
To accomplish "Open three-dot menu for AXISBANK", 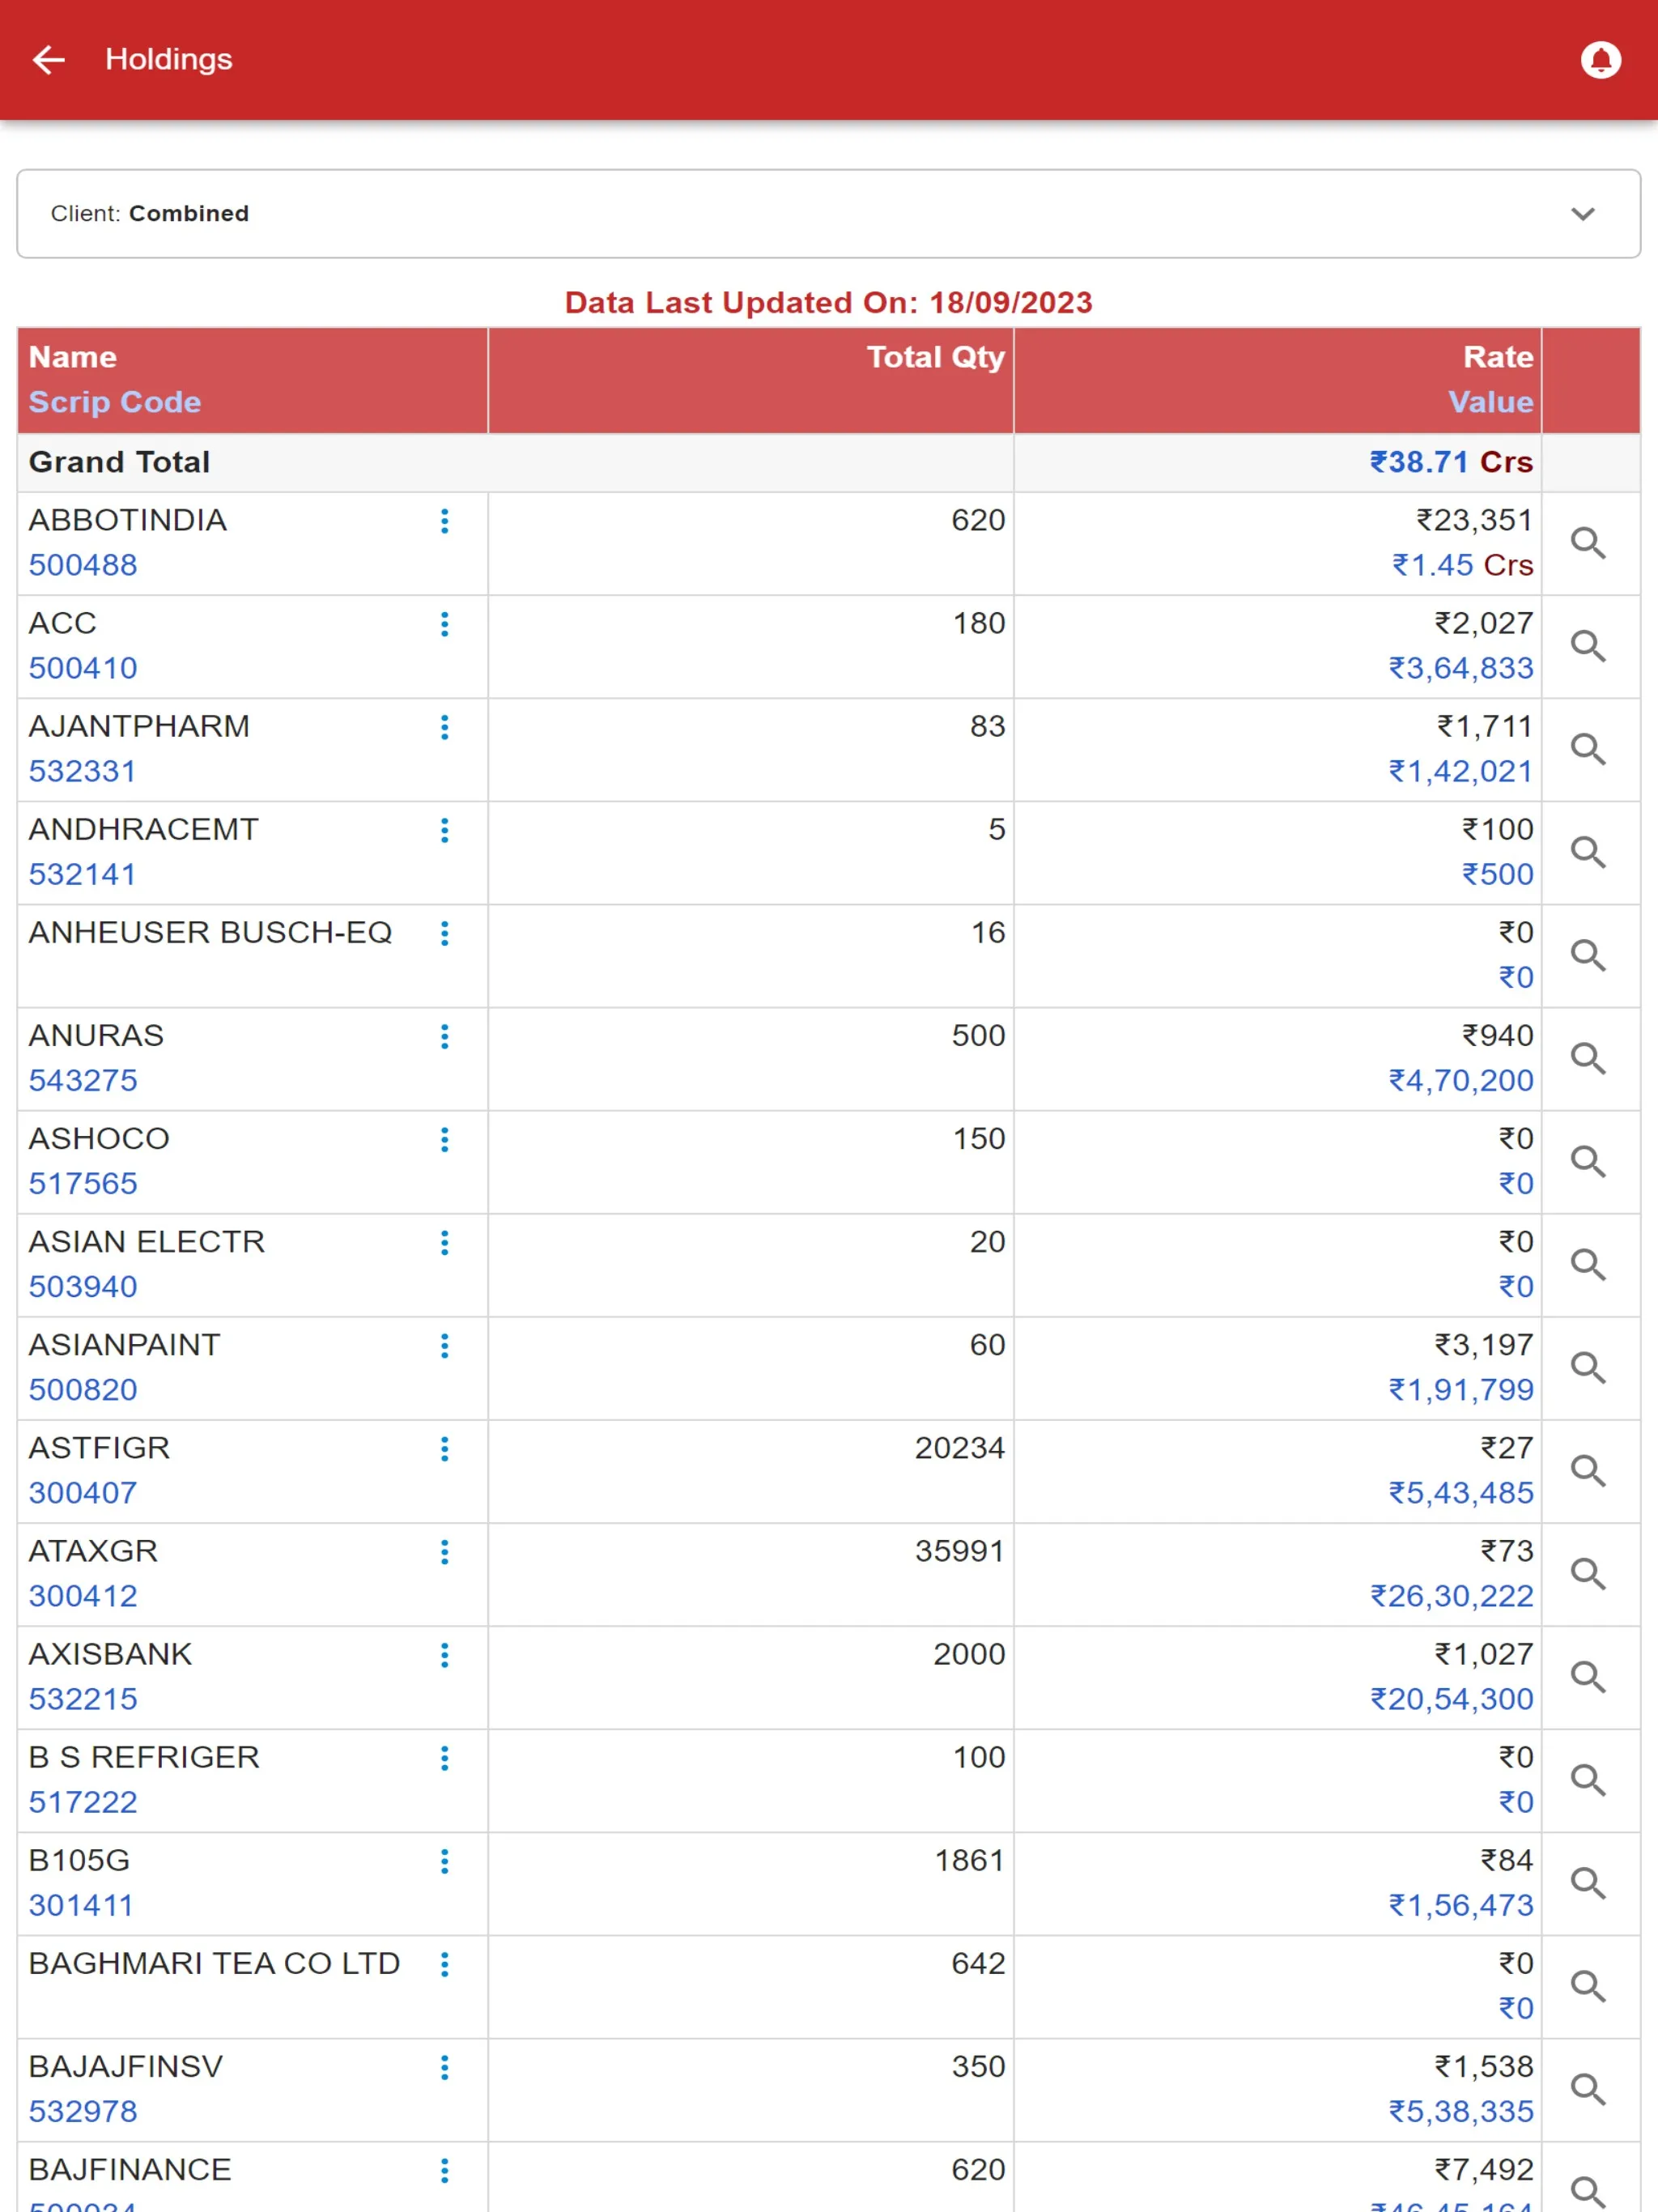I will [x=444, y=1654].
